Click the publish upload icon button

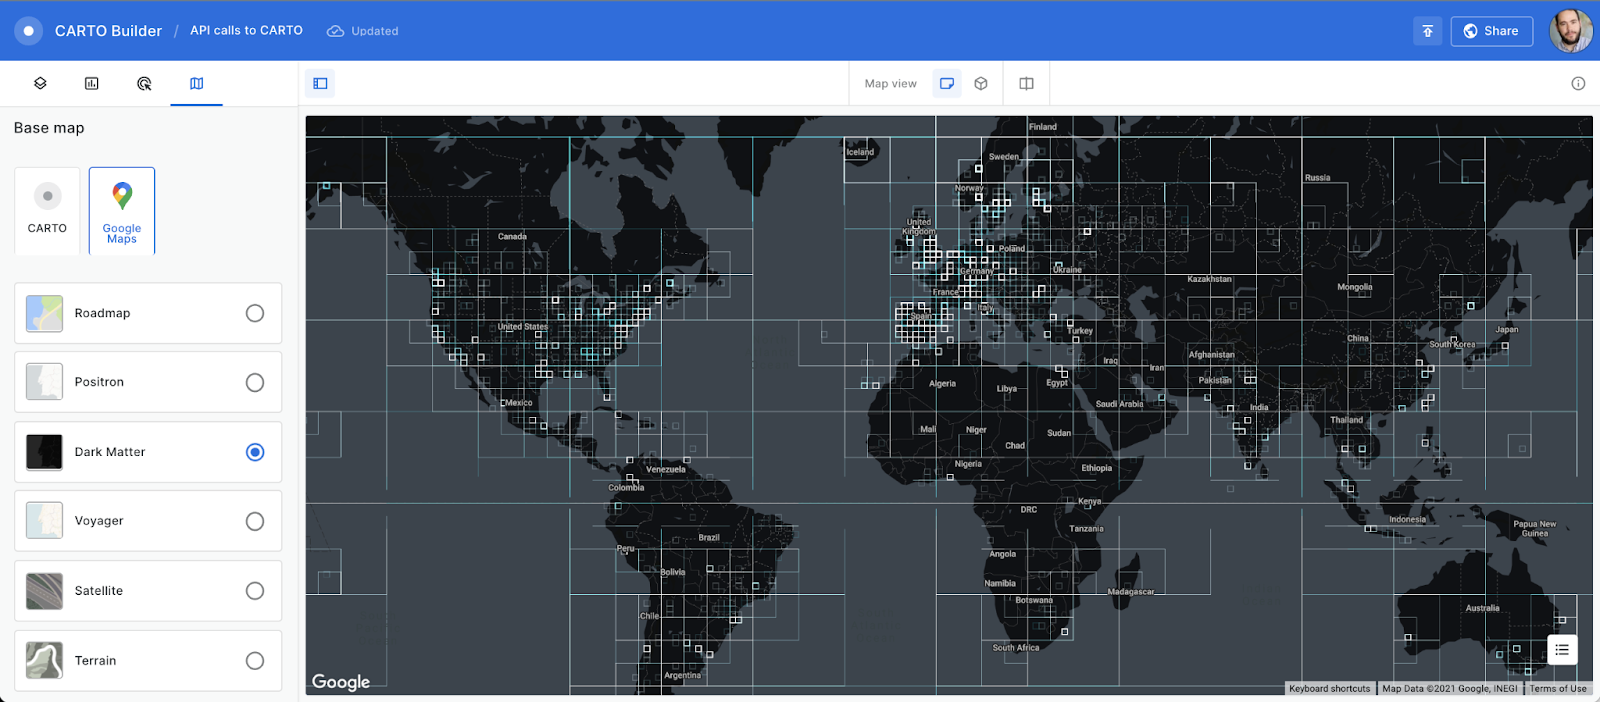click(x=1428, y=31)
